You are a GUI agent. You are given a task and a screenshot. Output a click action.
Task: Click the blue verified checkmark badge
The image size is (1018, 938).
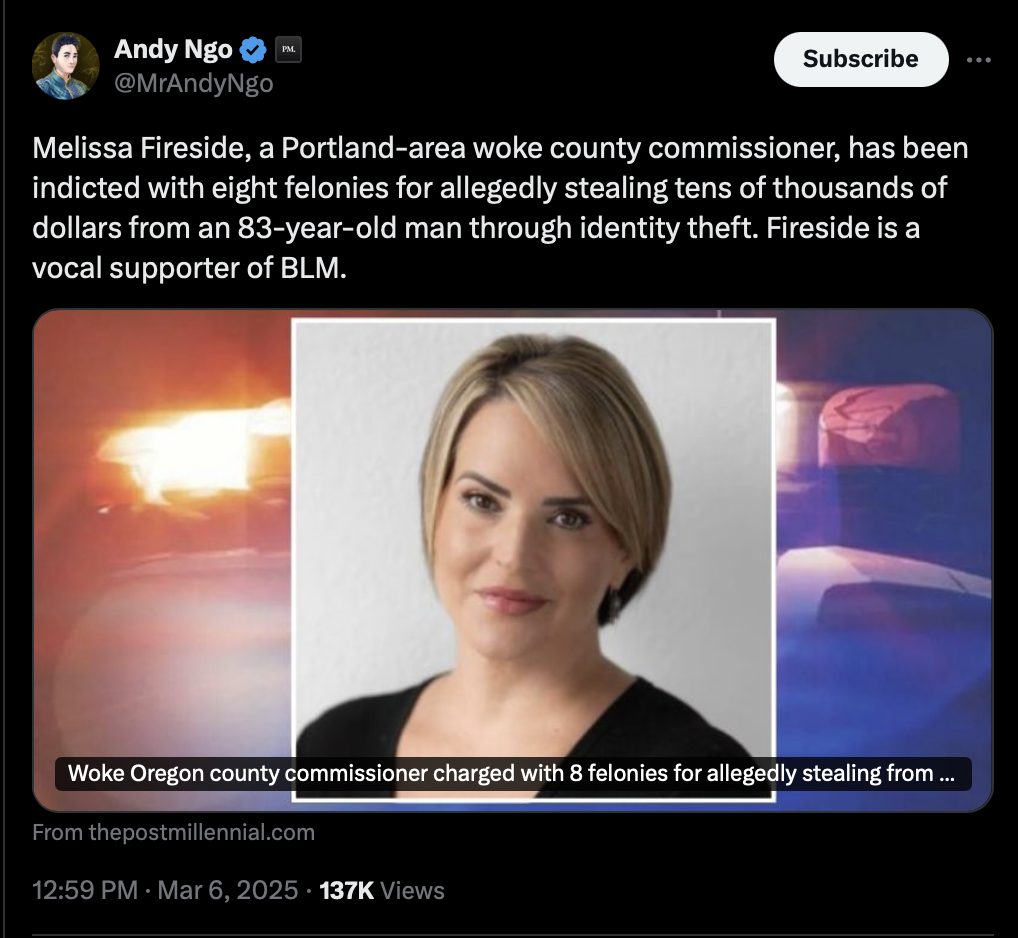(x=253, y=50)
